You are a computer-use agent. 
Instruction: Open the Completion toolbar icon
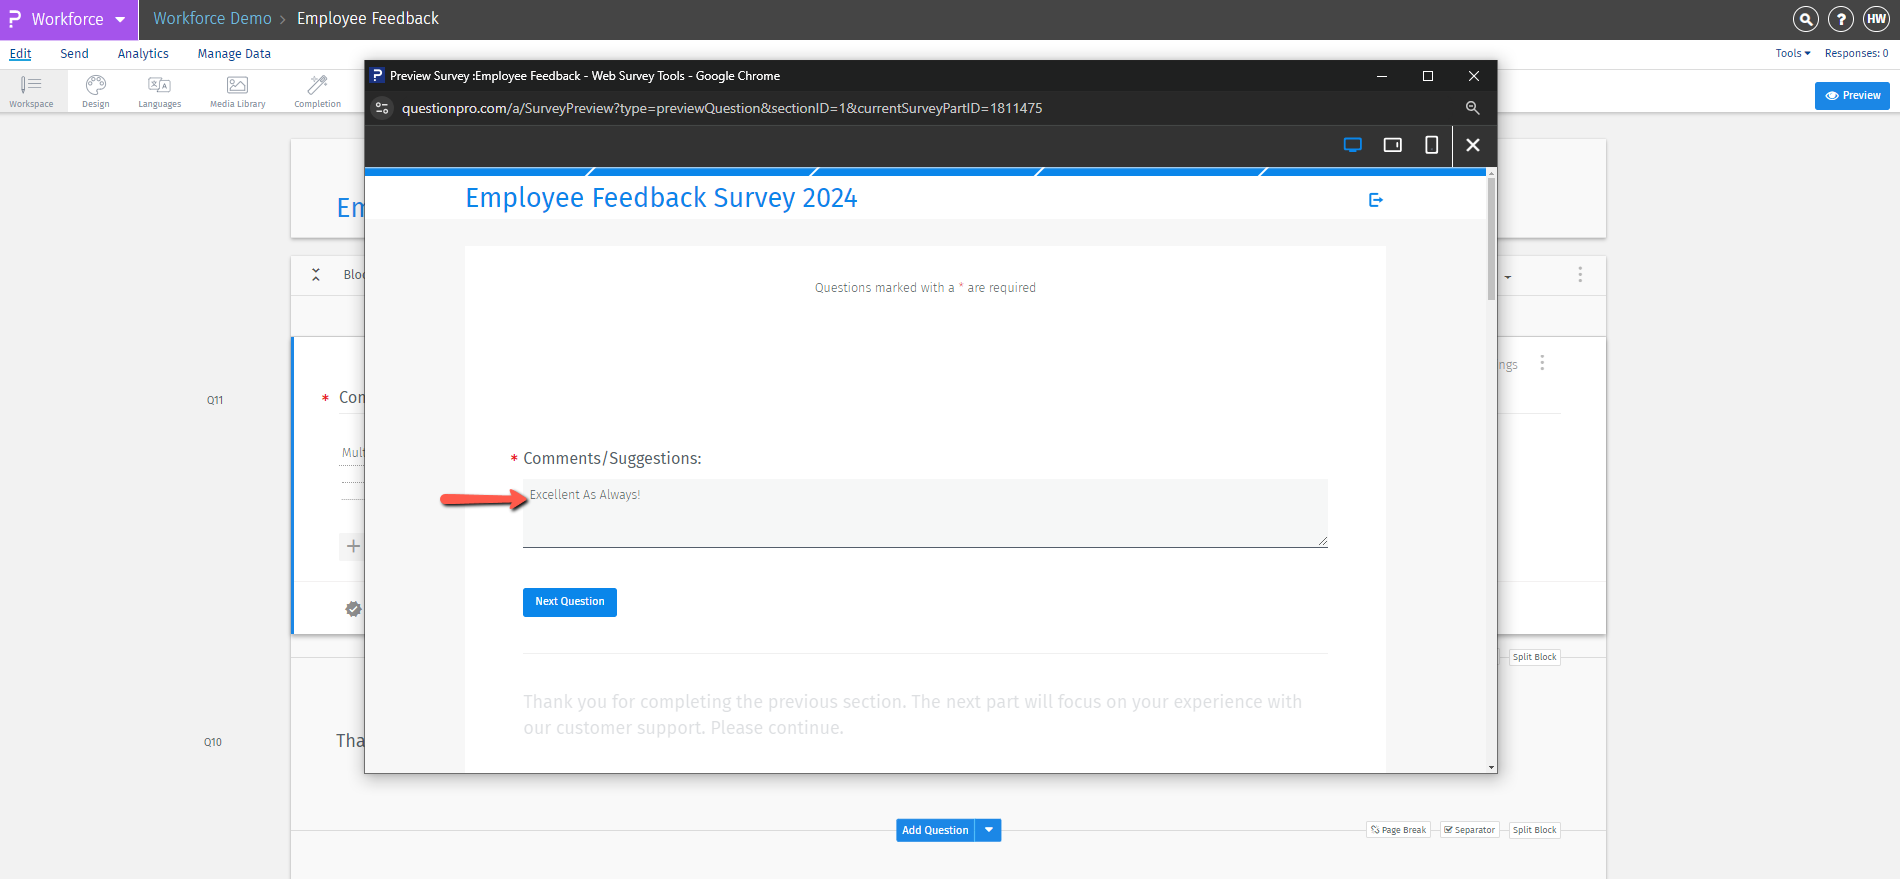point(318,91)
